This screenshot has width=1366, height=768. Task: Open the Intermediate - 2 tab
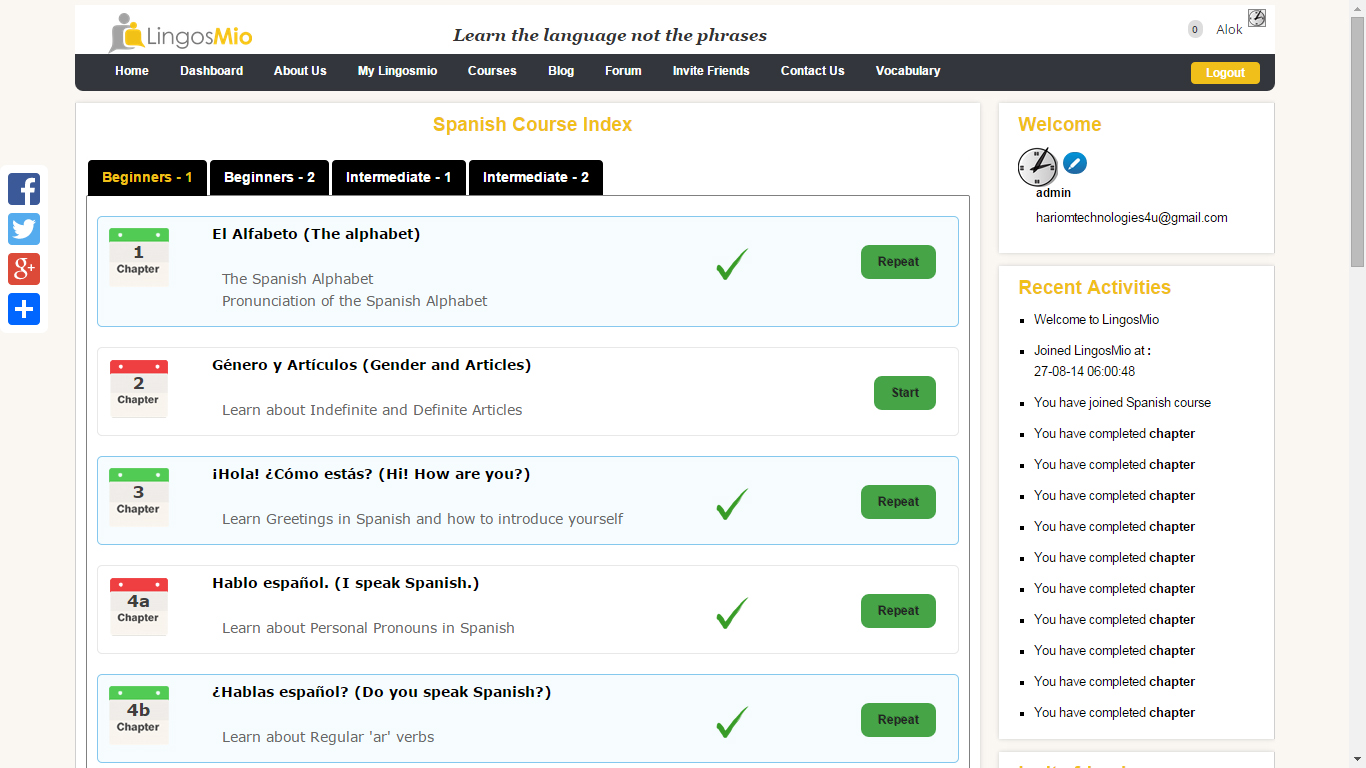[x=535, y=177]
